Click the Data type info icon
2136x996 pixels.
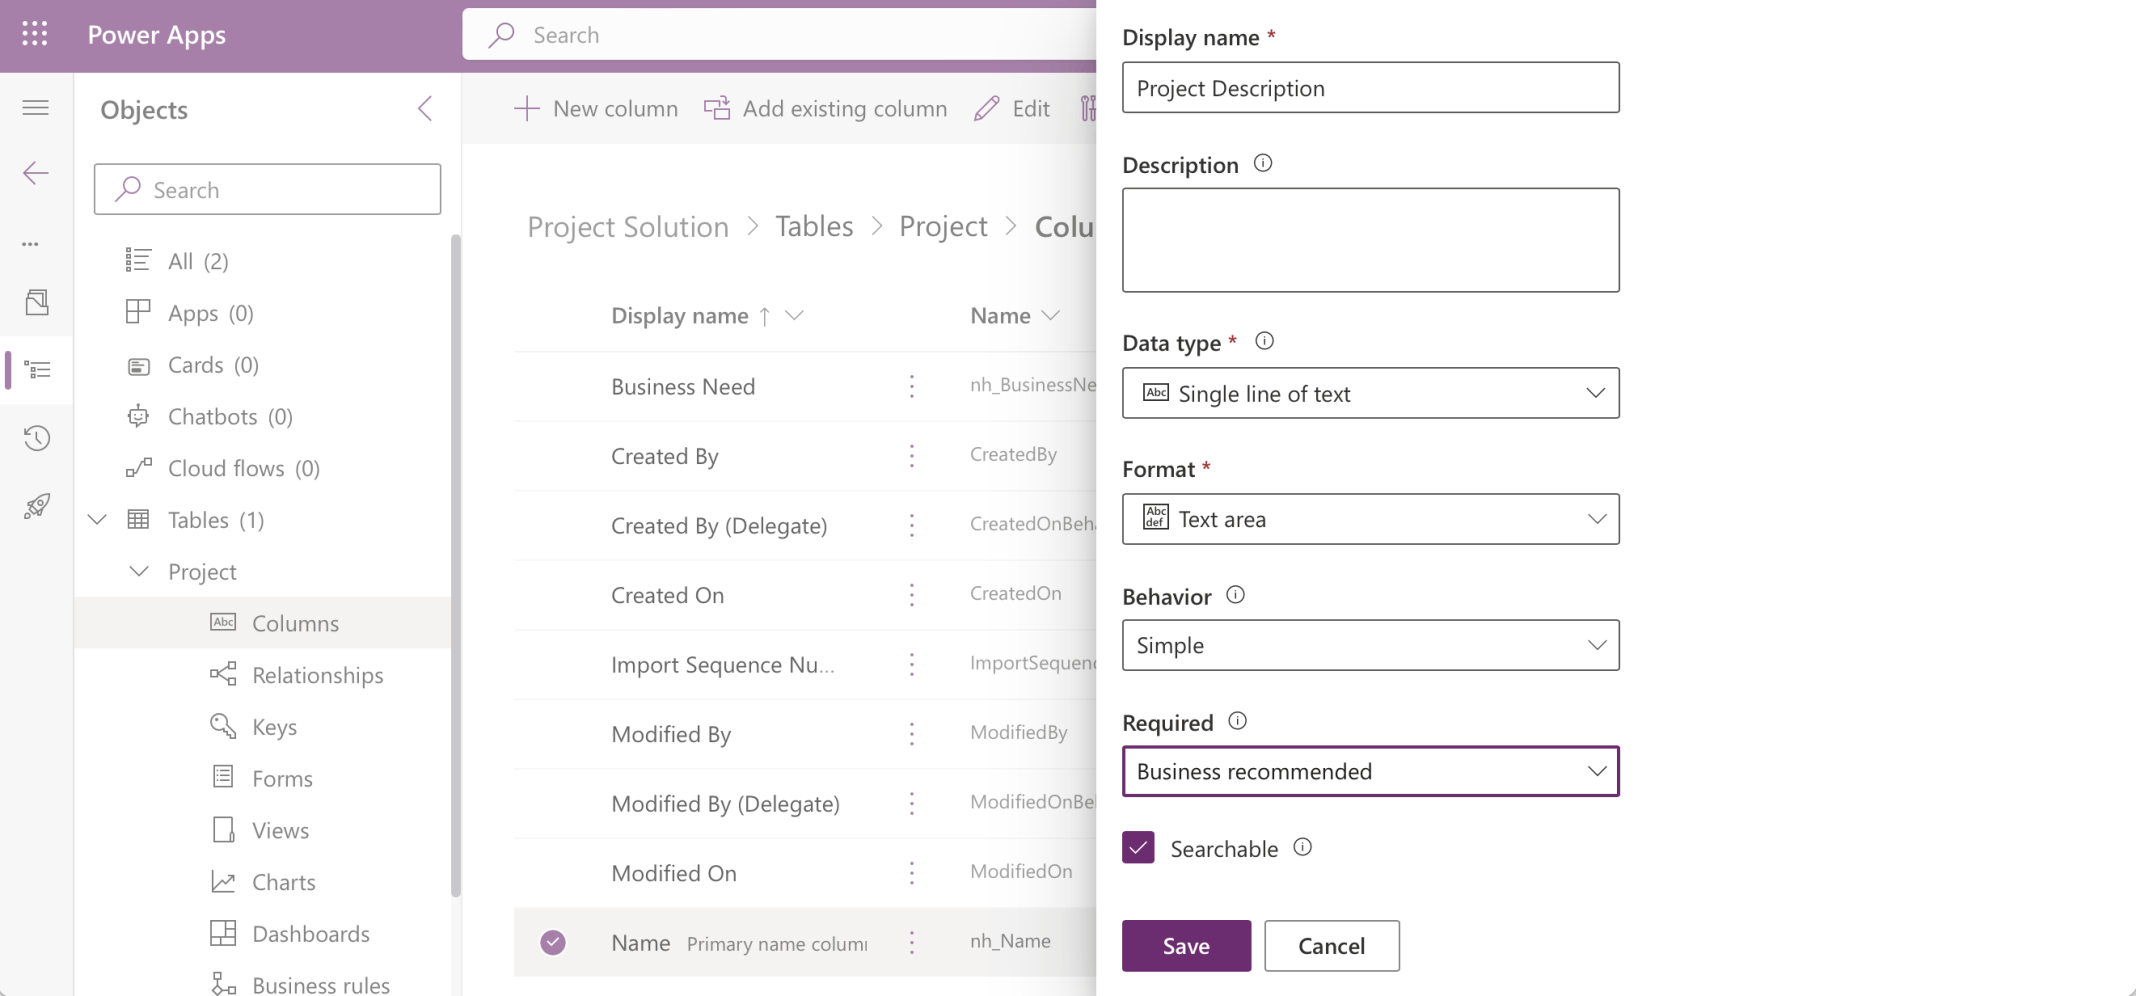click(1264, 341)
